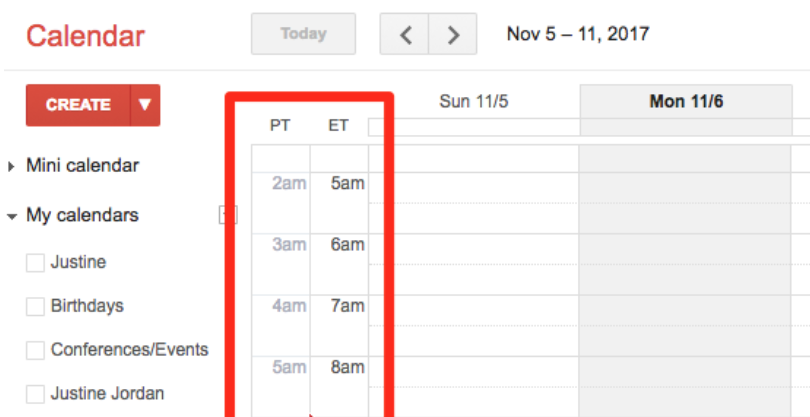This screenshot has width=810, height=417.
Task: Click the Sunday all-day event row
Action: [474, 128]
